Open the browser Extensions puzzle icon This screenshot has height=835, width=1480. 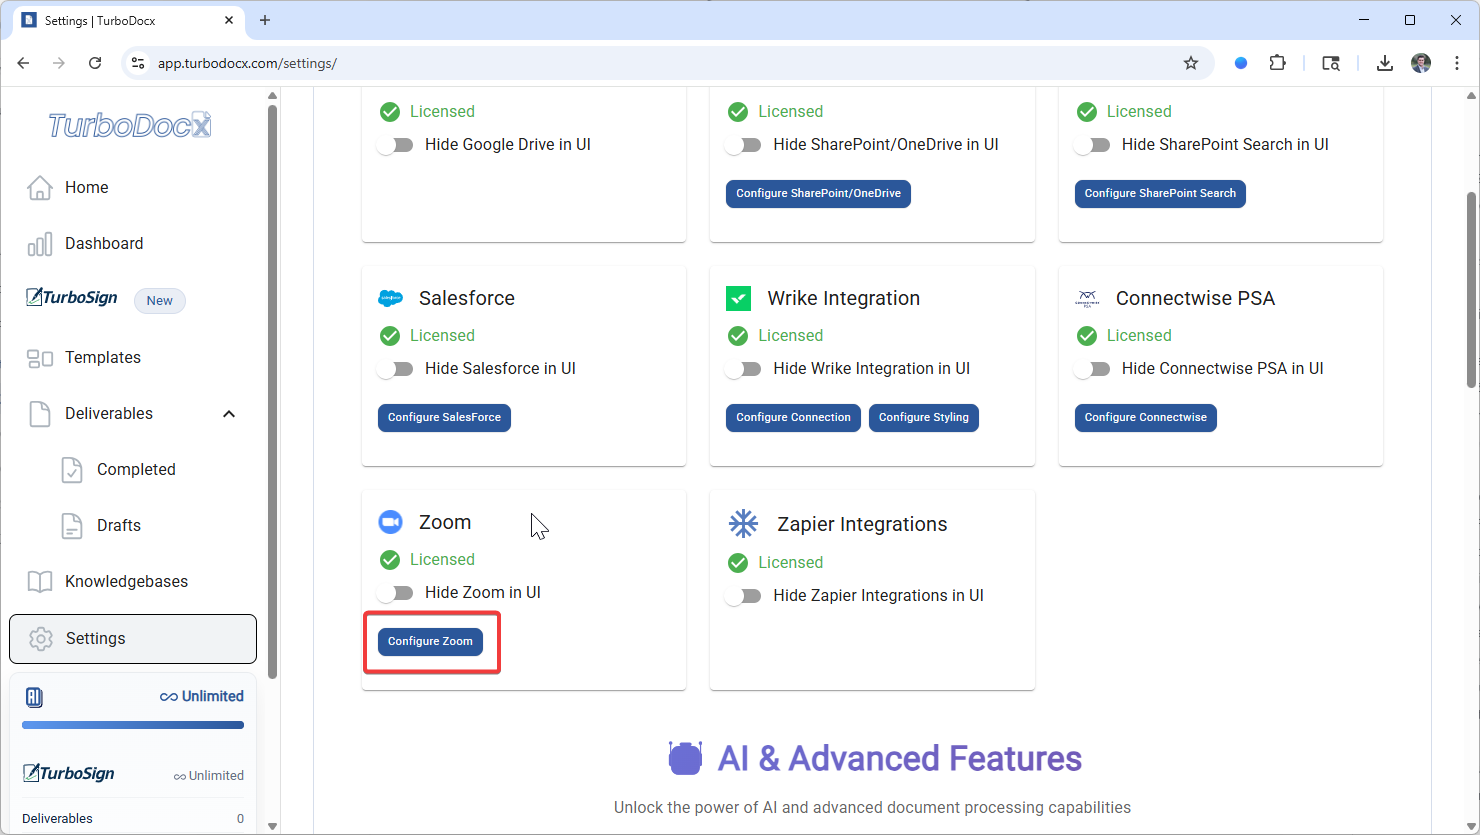1277,63
